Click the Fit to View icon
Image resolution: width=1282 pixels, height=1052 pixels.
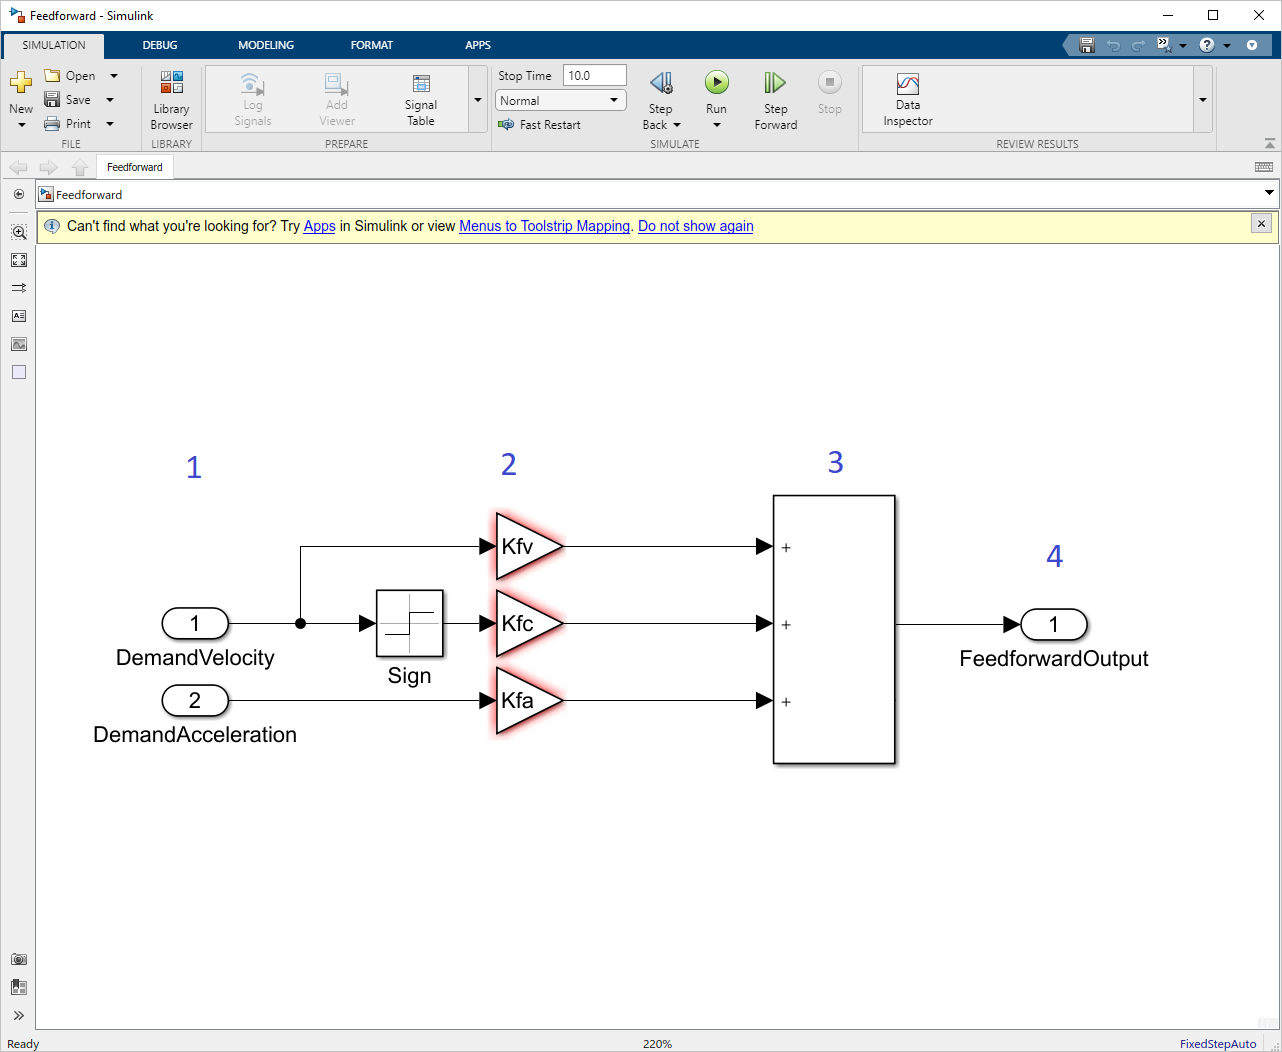click(19, 260)
